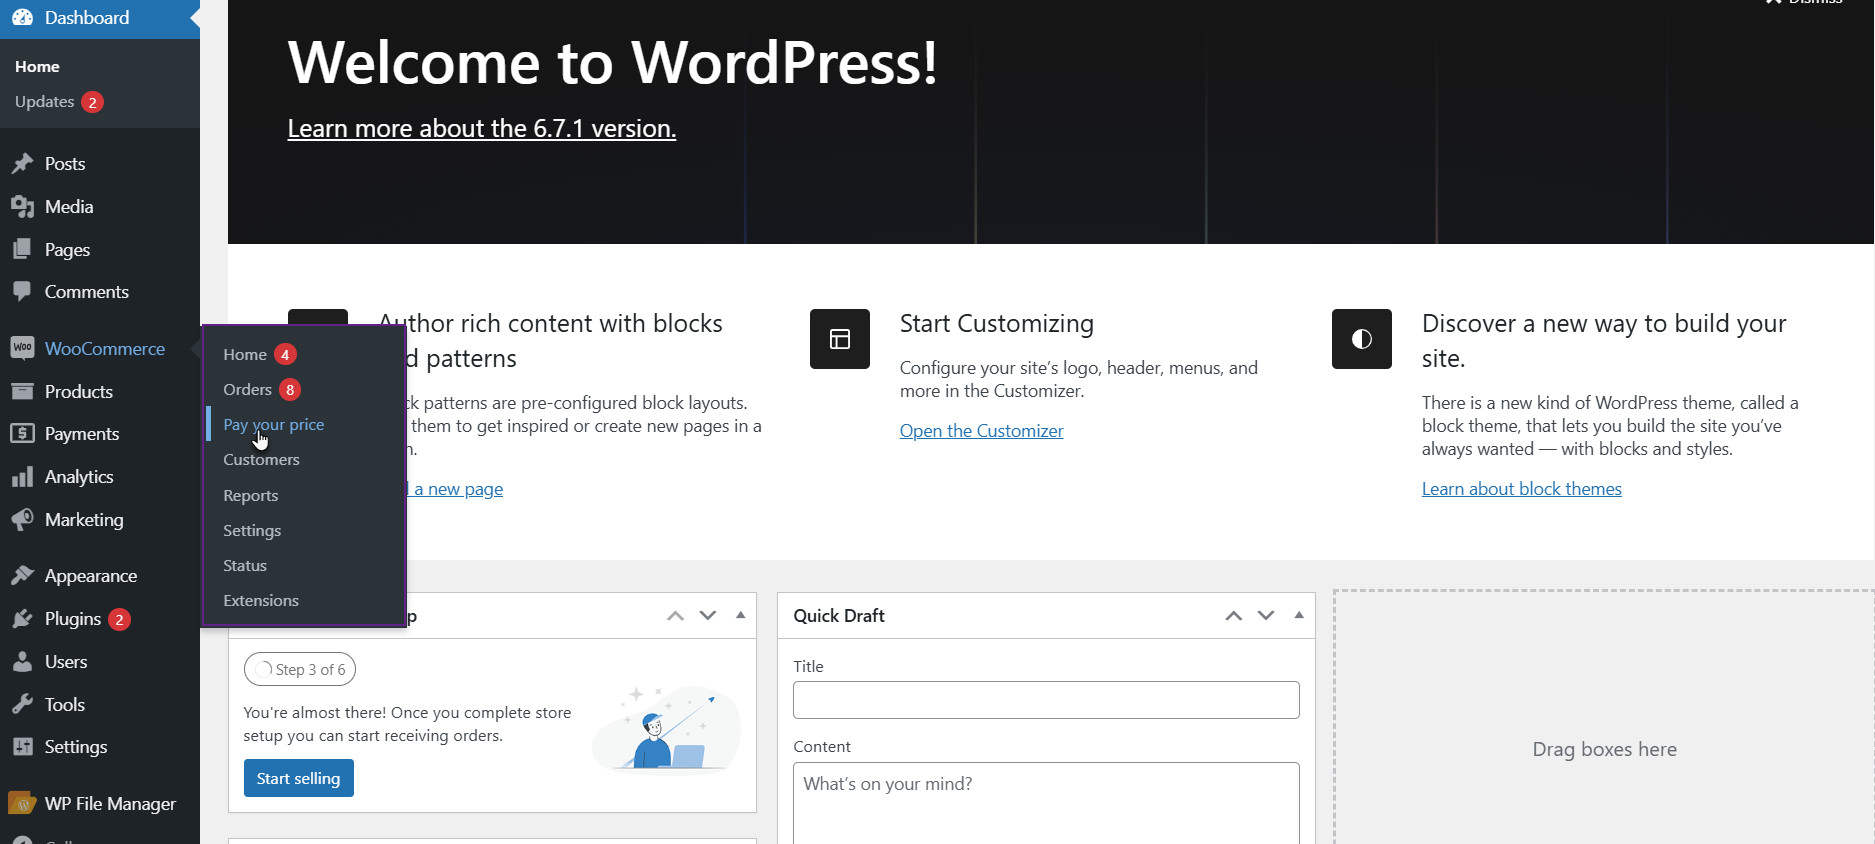The image size is (1875, 844).
Task: Open Settings in WooCommerce submenu
Action: pyautogui.click(x=252, y=530)
